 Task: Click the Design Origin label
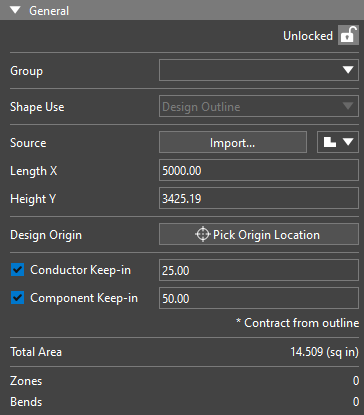[x=46, y=235]
